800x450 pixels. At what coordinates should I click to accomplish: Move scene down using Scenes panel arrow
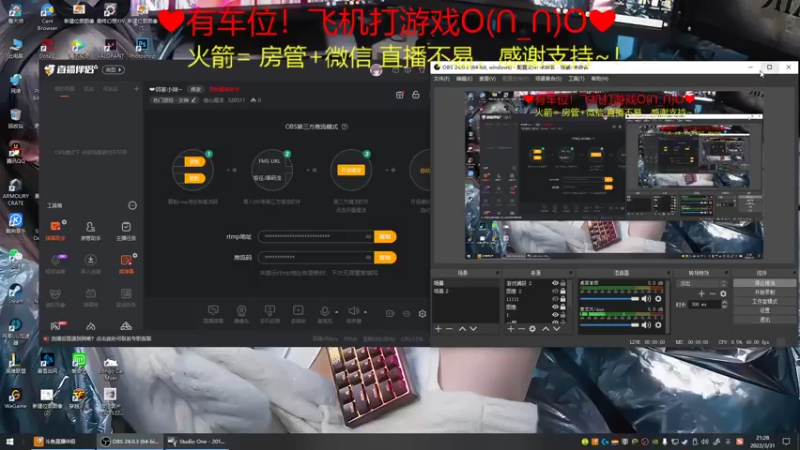point(473,329)
